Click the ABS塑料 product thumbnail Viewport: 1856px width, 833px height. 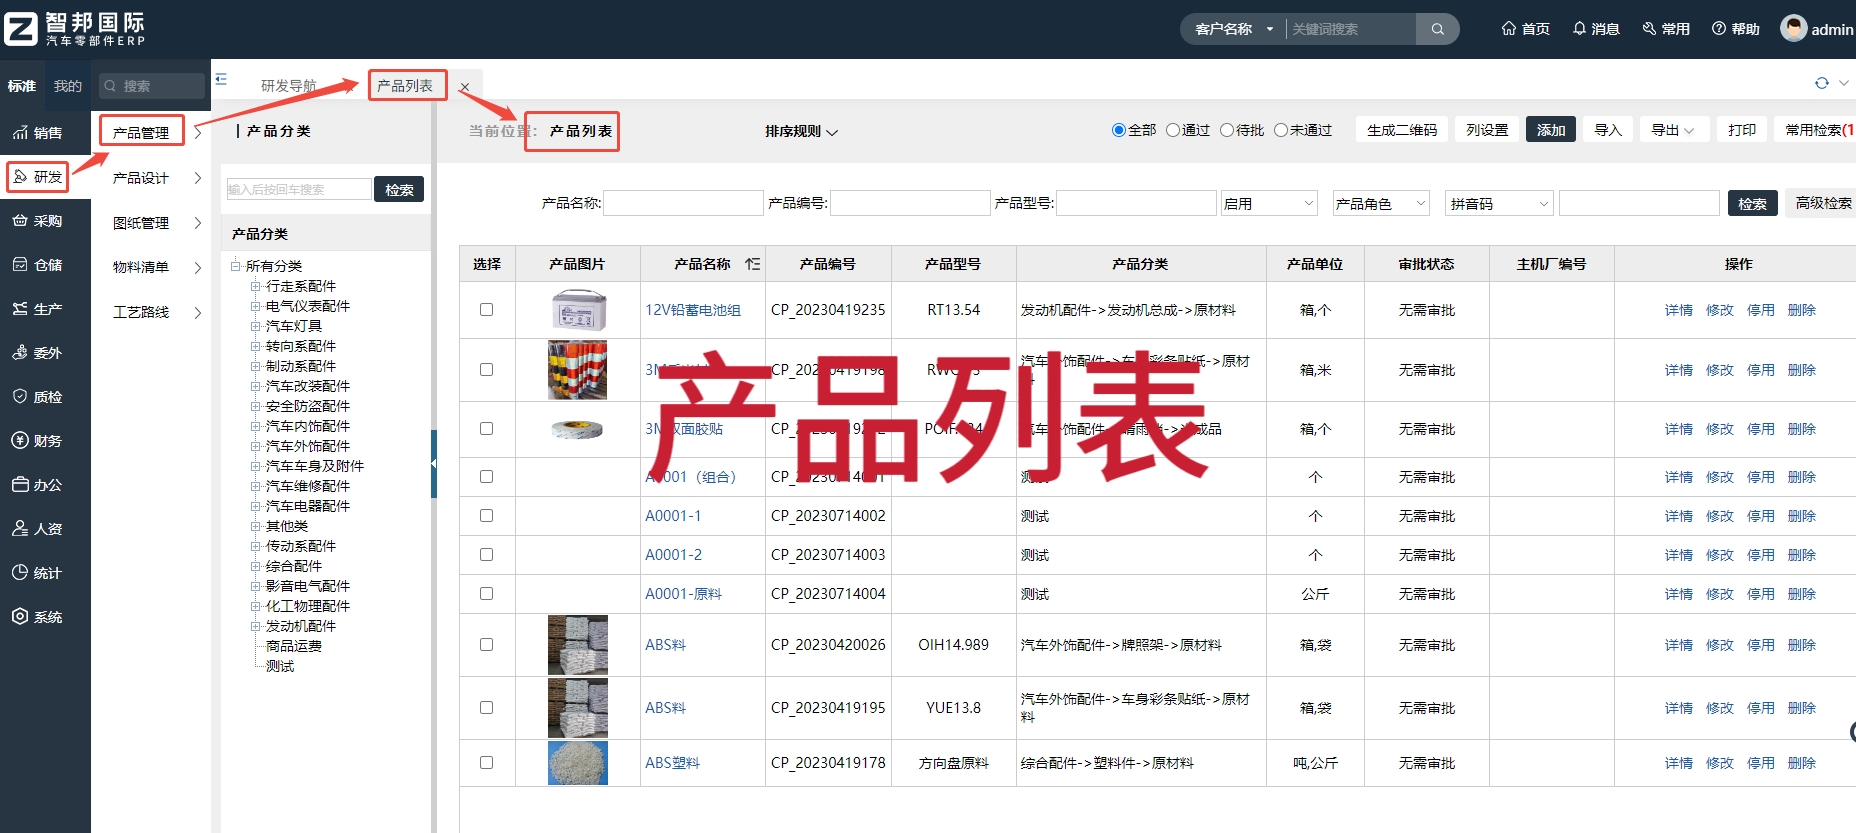point(578,763)
